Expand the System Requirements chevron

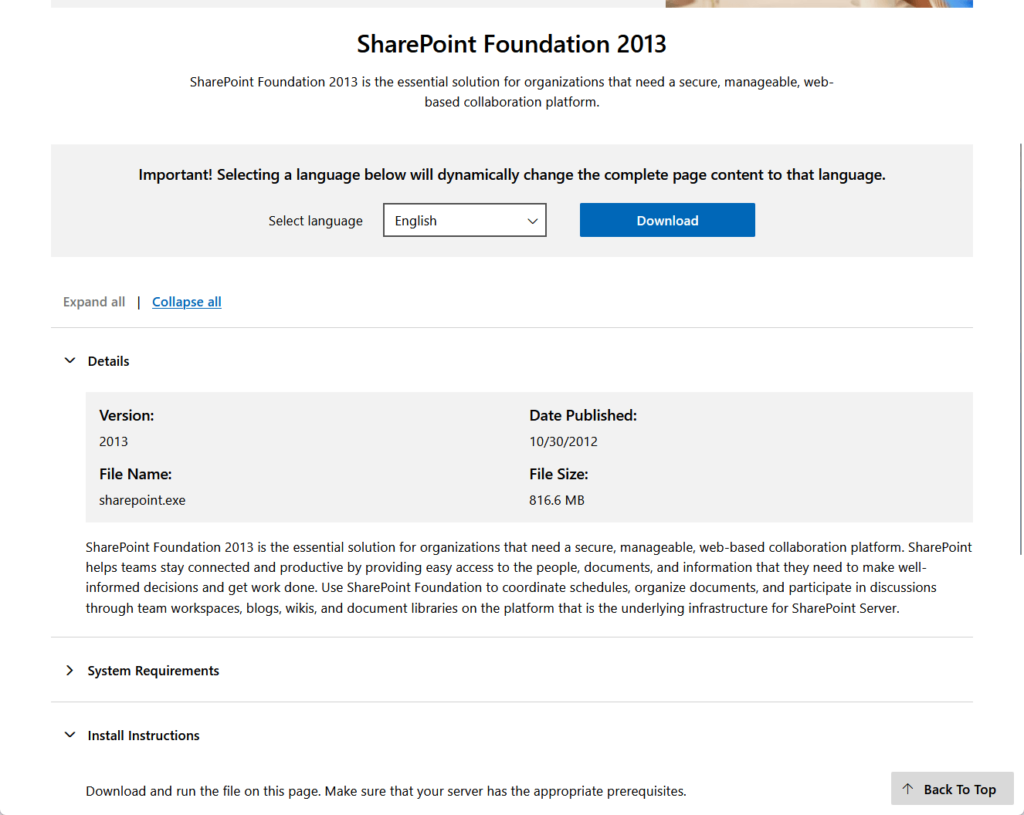pyautogui.click(x=70, y=671)
